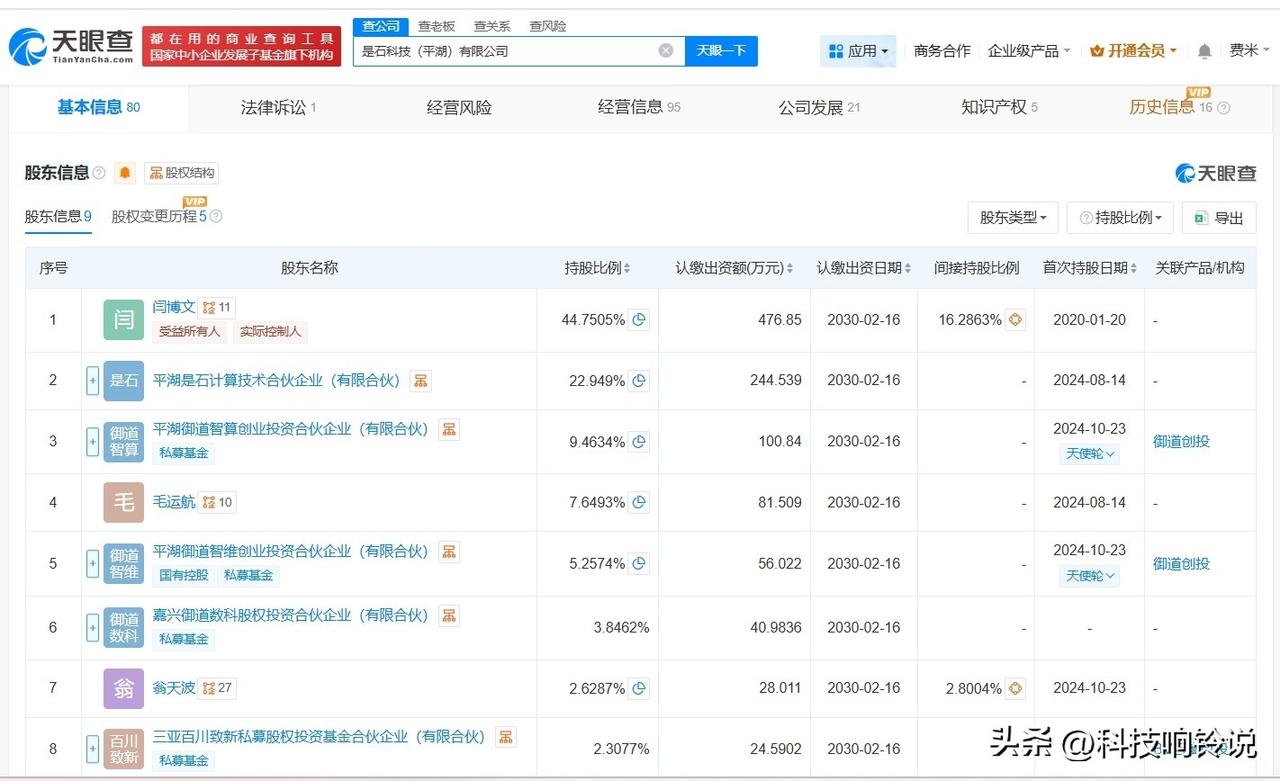Open the 持股比例 filter dropdown
This screenshot has height=781, width=1280.
pyautogui.click(x=1120, y=218)
